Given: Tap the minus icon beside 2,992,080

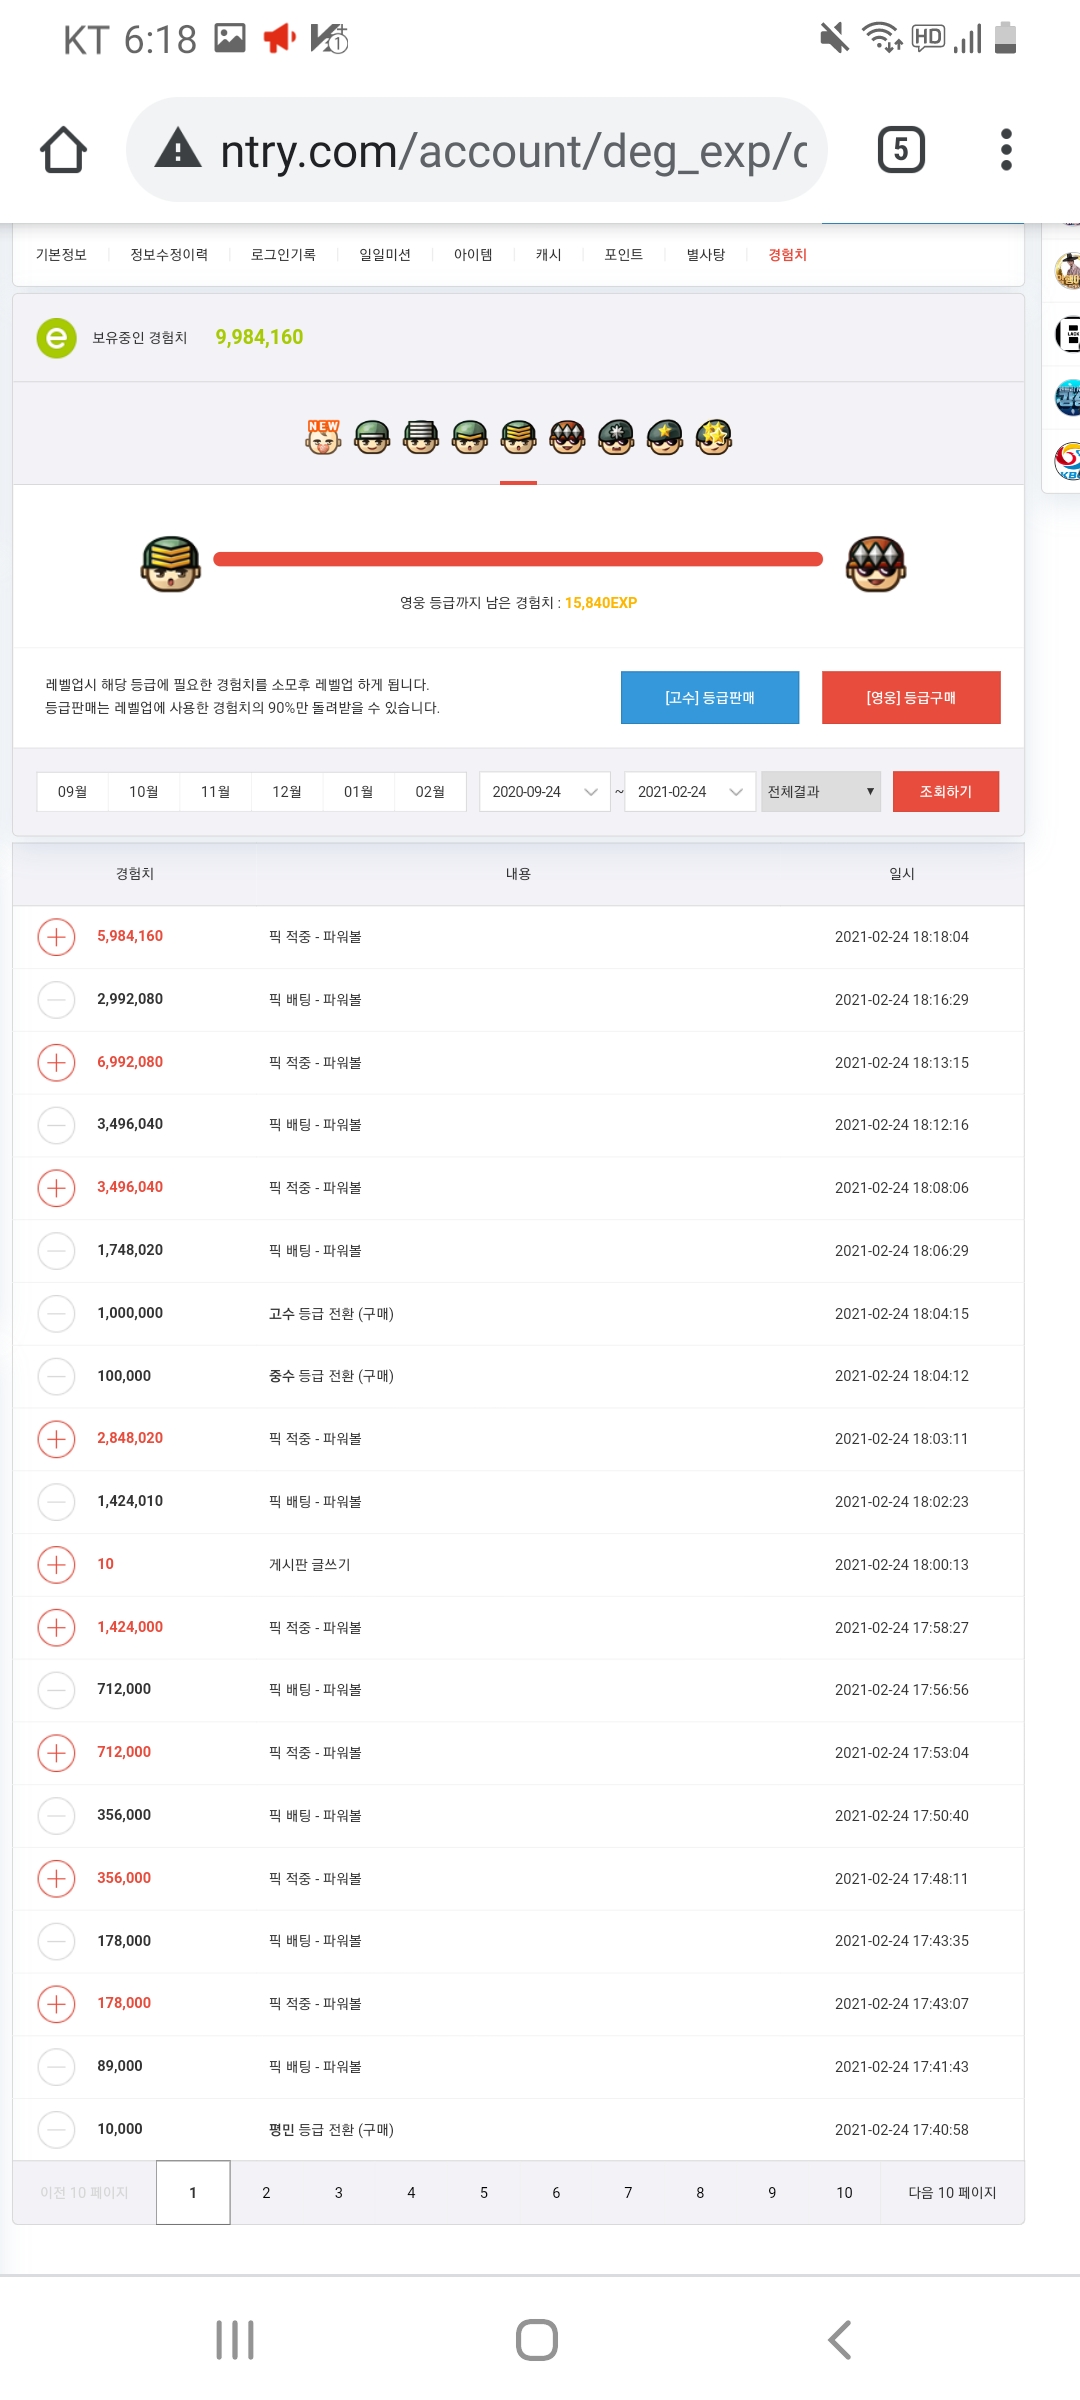Looking at the screenshot, I should pos(56,1000).
